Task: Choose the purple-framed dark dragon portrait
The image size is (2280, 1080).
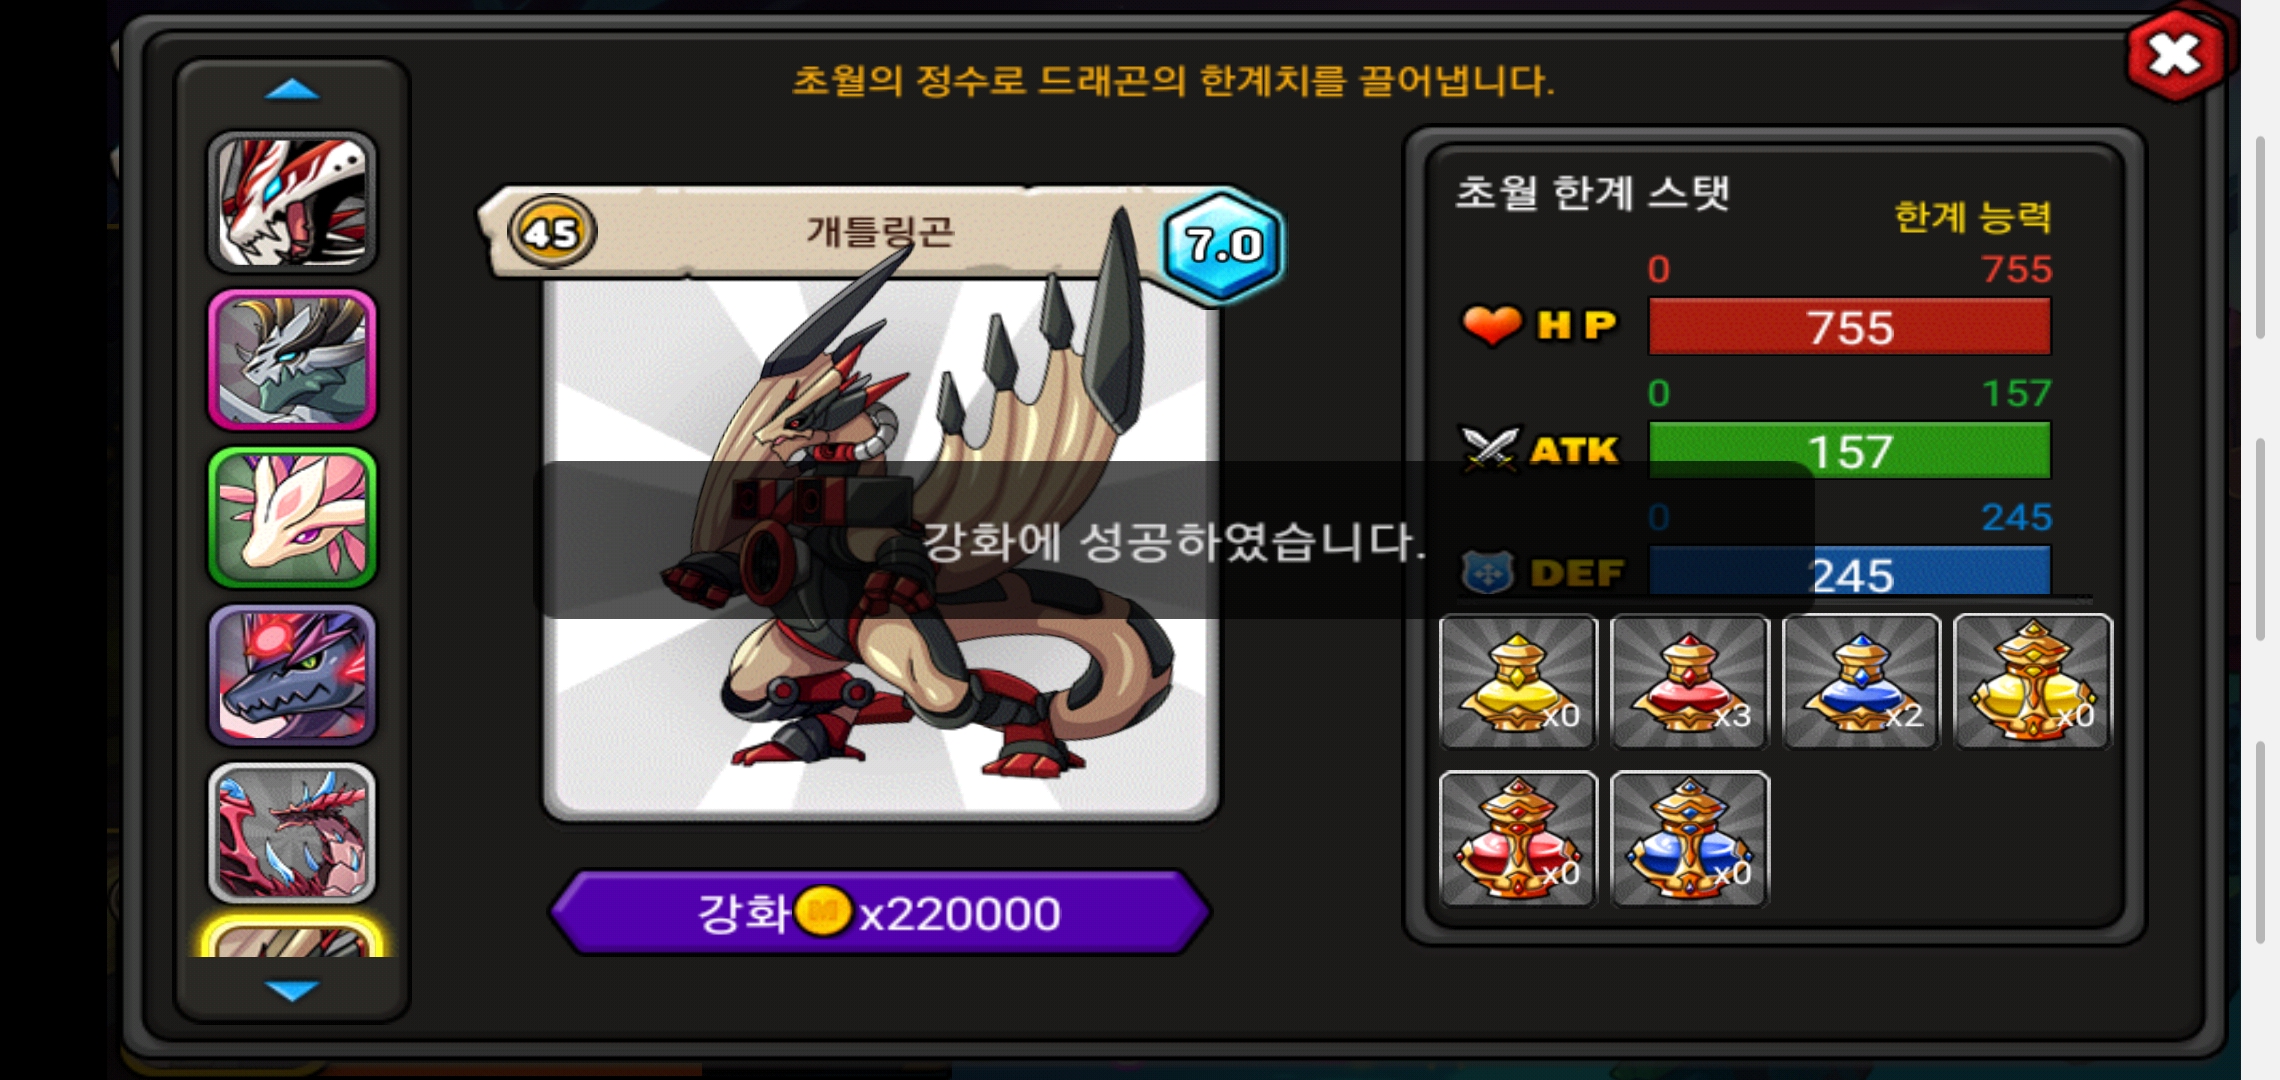Action: tap(292, 676)
